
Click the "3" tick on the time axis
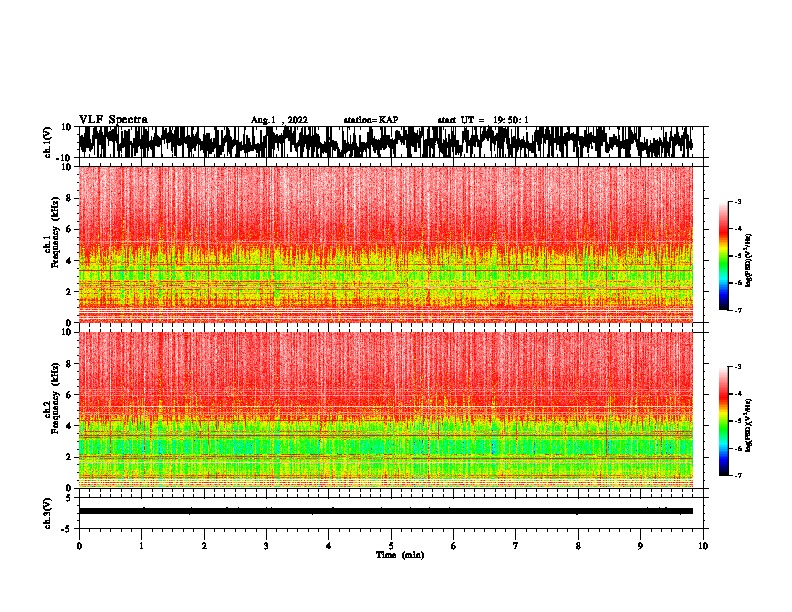(266, 546)
